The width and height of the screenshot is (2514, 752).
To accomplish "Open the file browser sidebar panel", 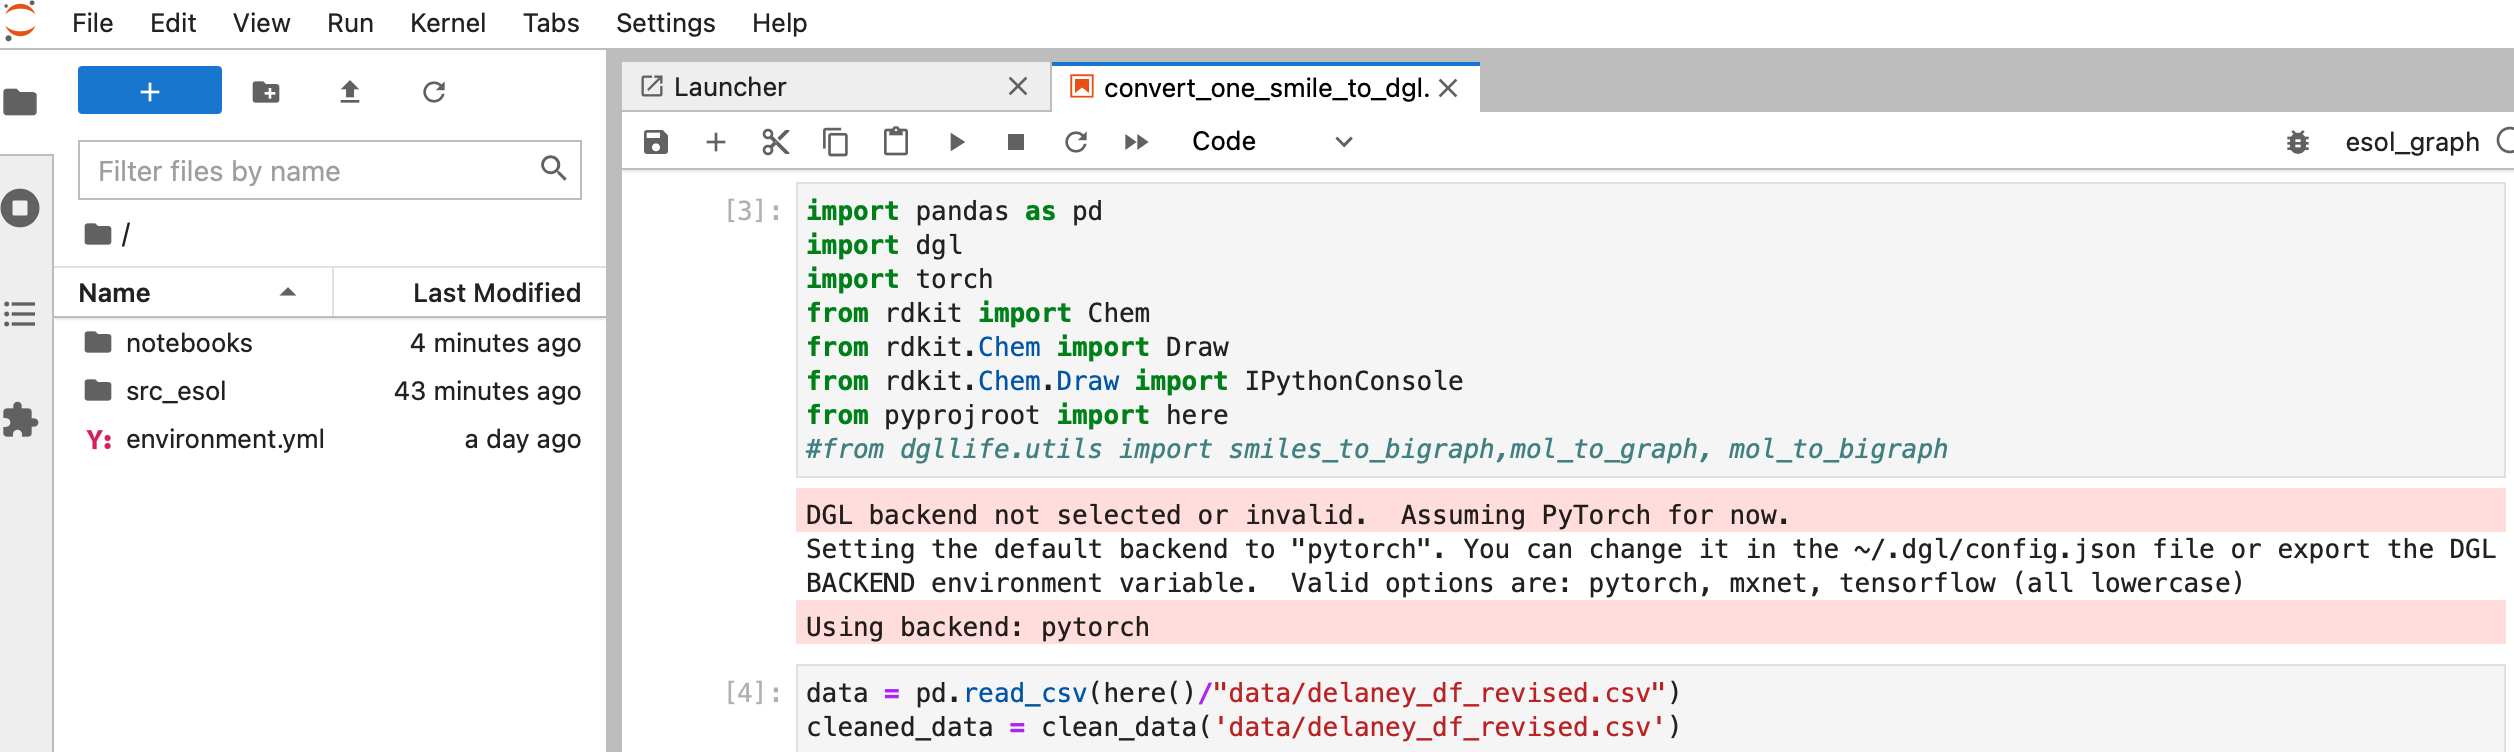I will coord(20,102).
